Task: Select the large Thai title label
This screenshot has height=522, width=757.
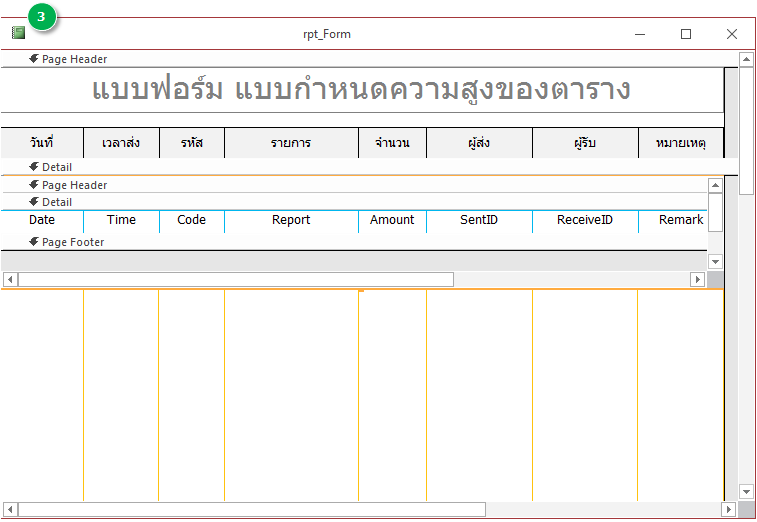Action: pos(361,89)
